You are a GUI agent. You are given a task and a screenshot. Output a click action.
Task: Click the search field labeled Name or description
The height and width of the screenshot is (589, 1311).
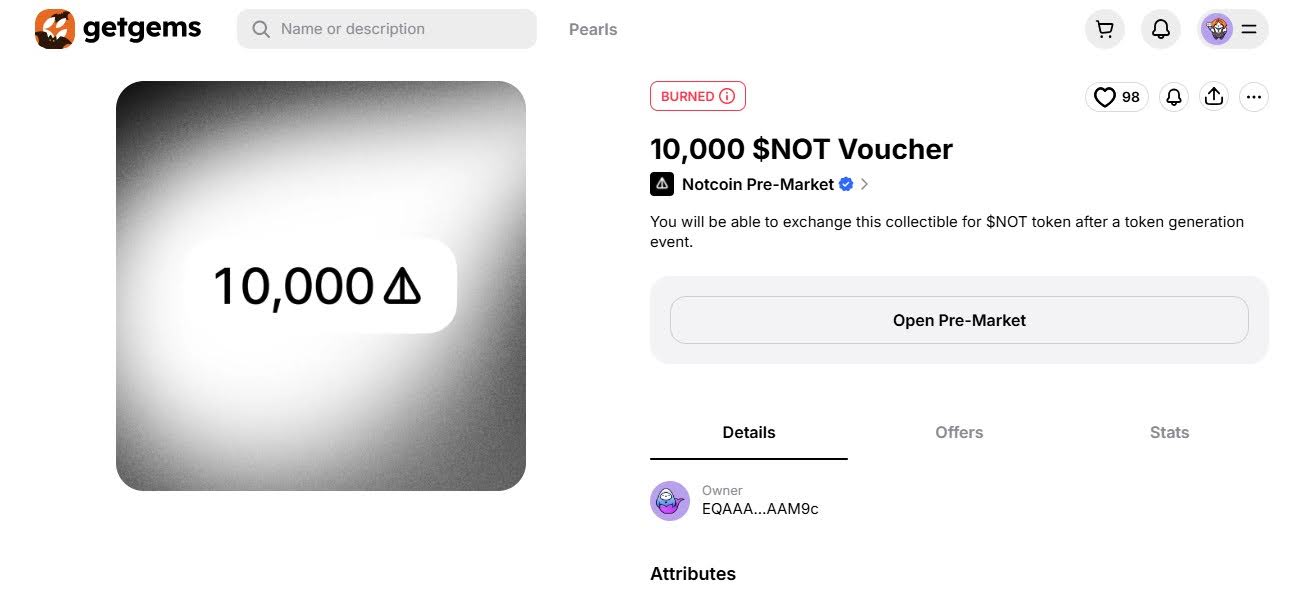click(x=386, y=28)
